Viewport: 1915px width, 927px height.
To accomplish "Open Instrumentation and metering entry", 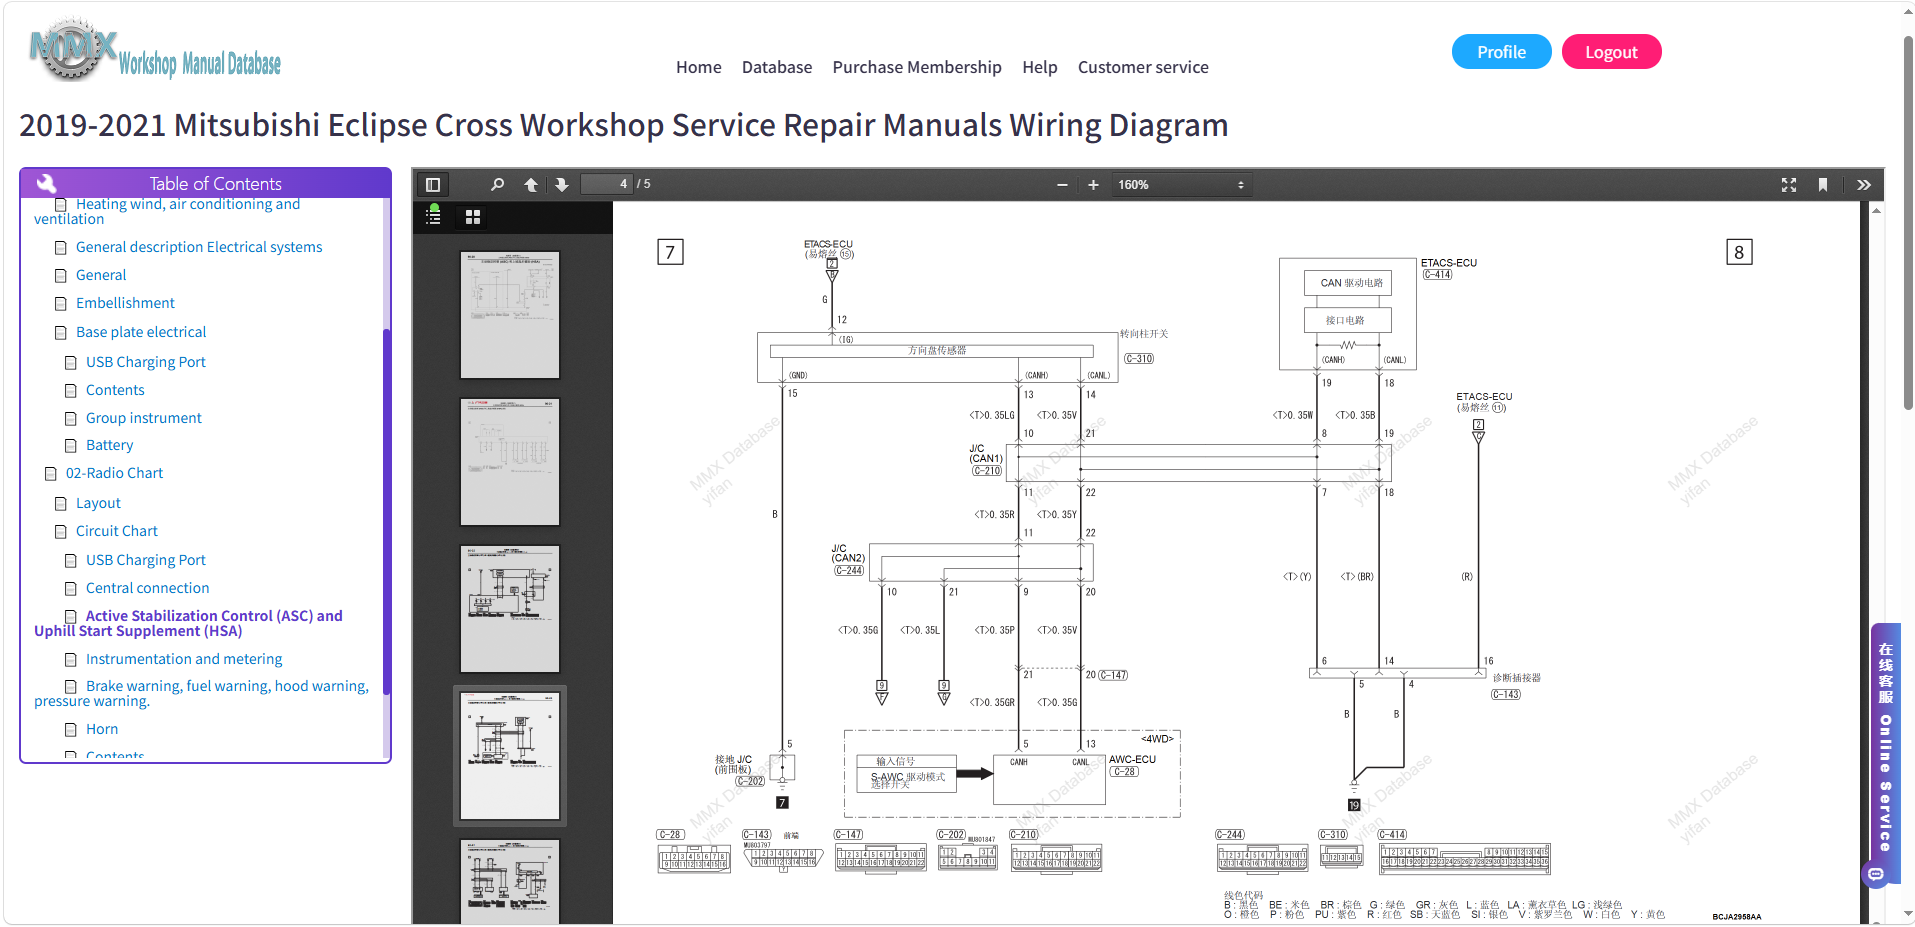I will click(x=184, y=659).
